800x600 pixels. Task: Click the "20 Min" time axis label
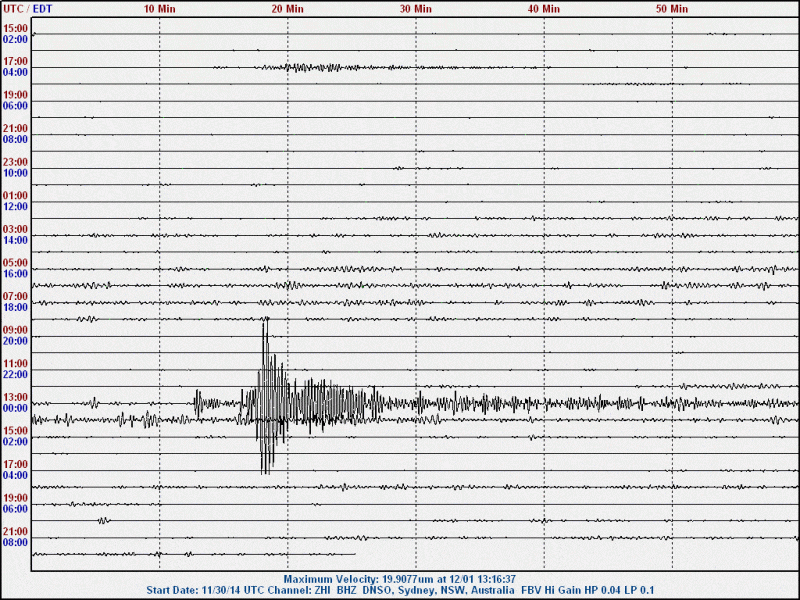coord(287,9)
